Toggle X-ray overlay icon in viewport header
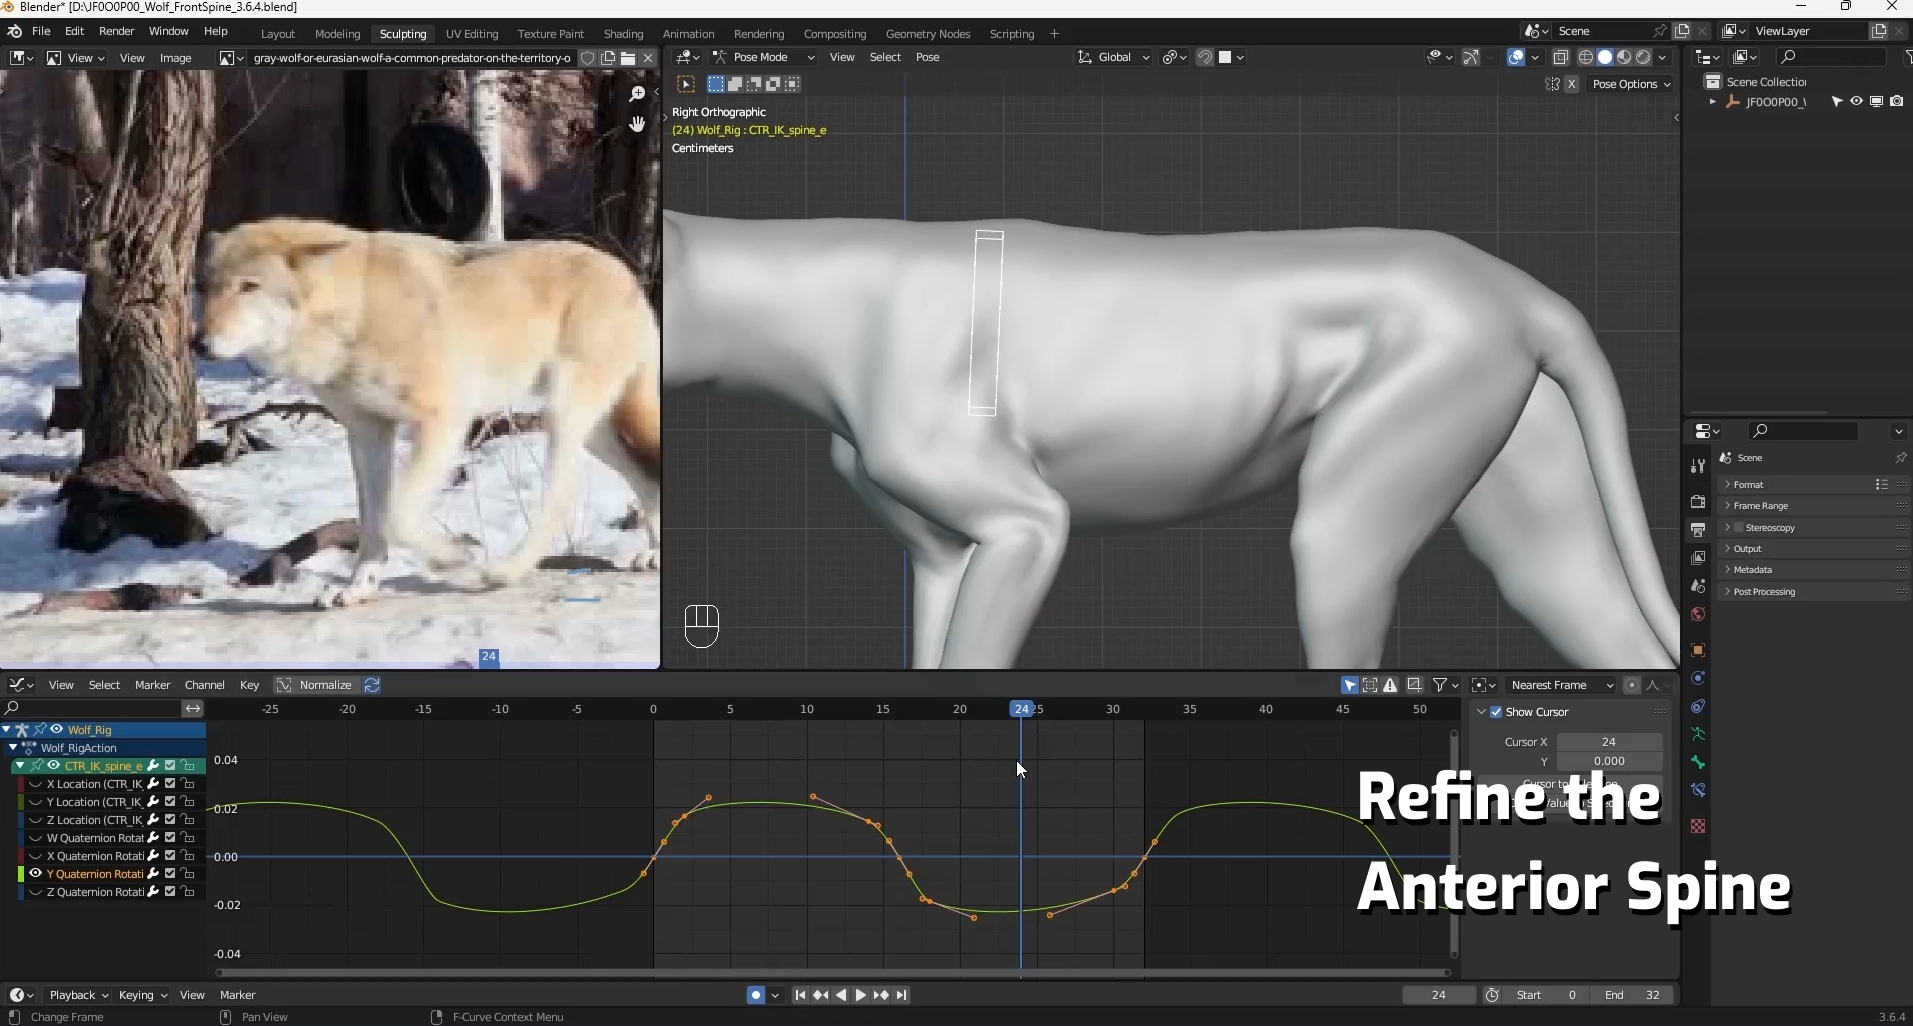The height and width of the screenshot is (1026, 1913). [1560, 57]
